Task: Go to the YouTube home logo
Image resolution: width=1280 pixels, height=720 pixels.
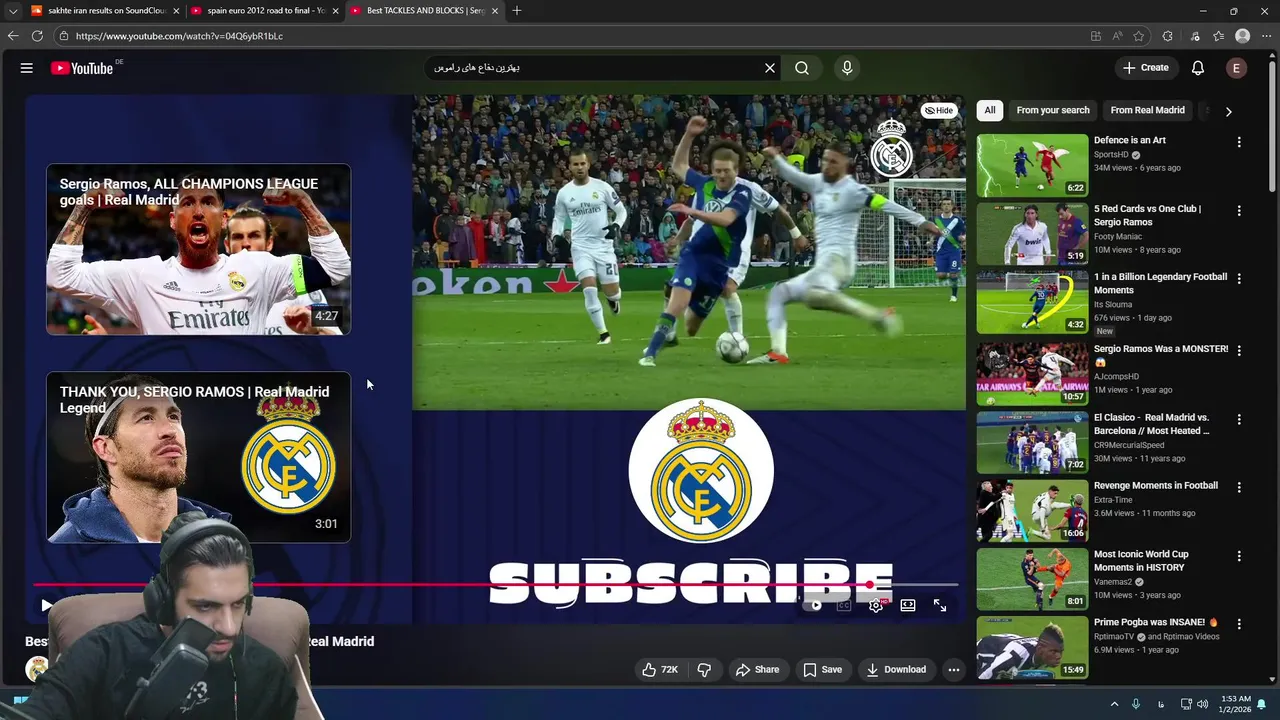Action: 82,68
